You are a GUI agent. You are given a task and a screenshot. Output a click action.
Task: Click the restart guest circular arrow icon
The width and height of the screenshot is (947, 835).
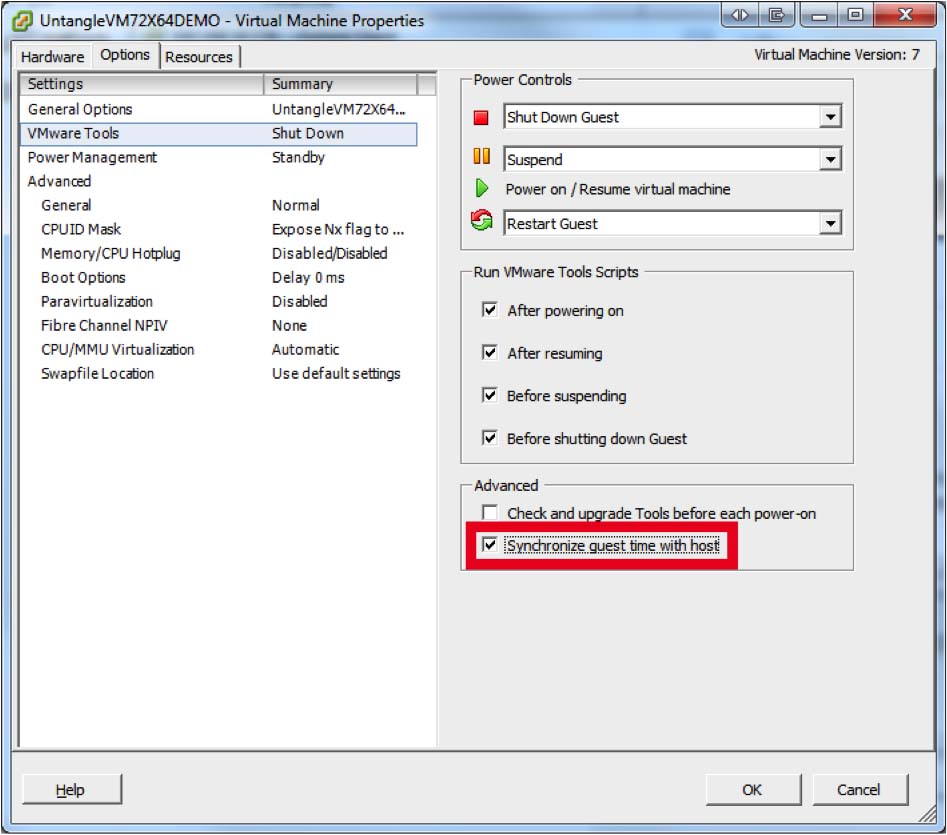click(x=481, y=220)
